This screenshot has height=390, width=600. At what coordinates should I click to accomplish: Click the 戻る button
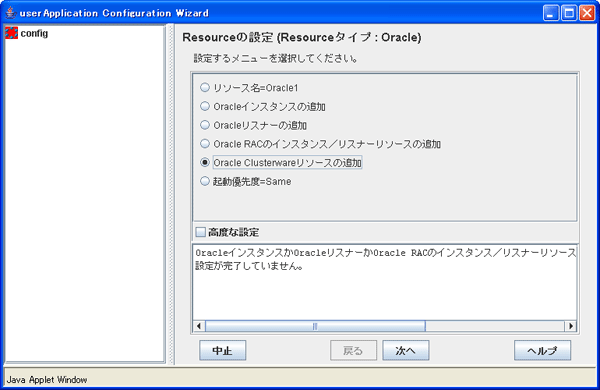(353, 350)
